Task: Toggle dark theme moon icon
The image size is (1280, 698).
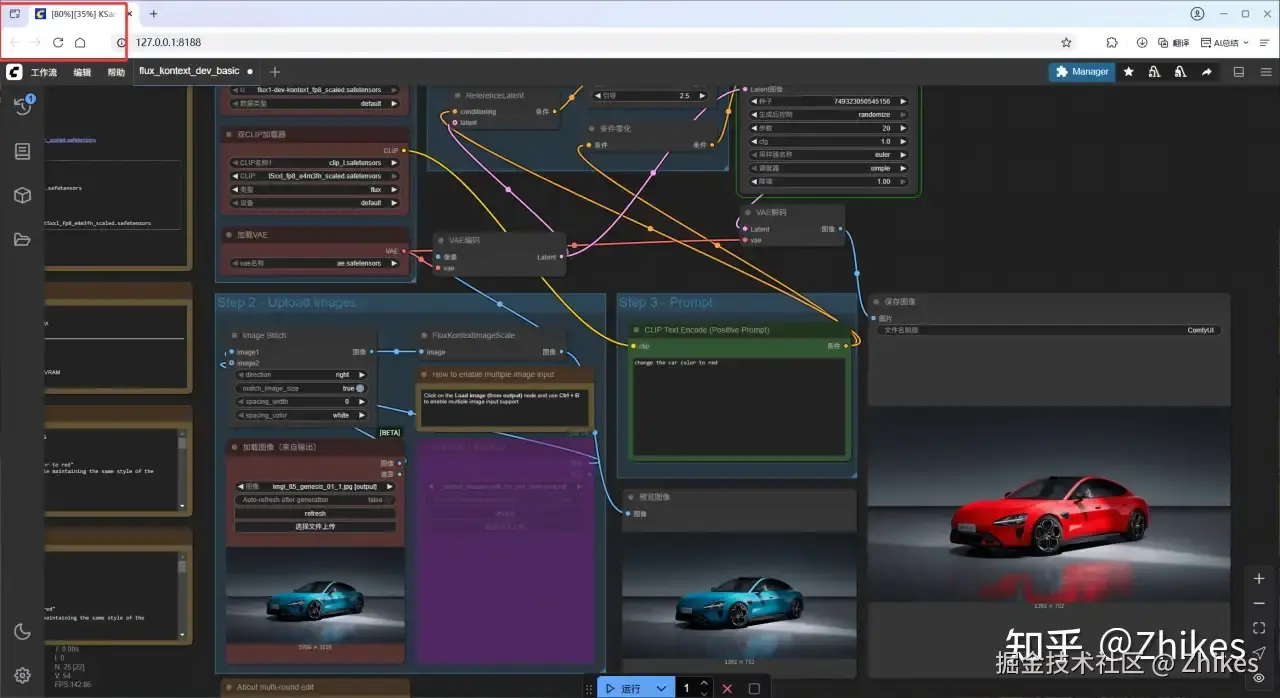Action: tap(22, 631)
